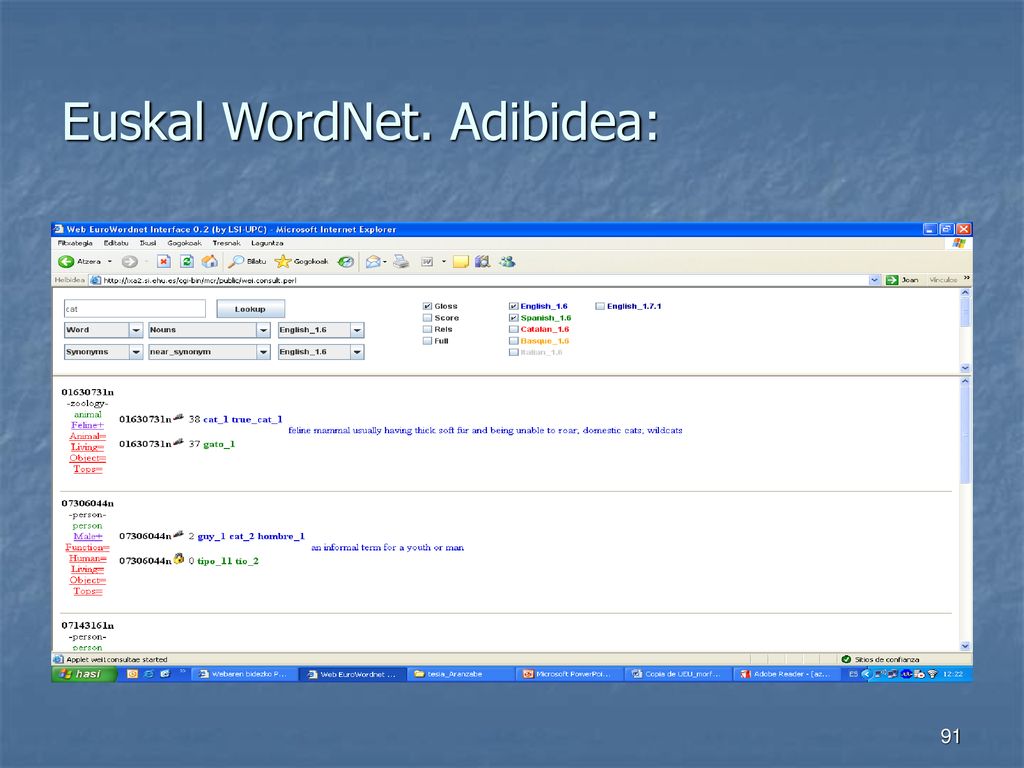Click the URL address field
Screen dimensions: 1024x768
[x=485, y=280]
